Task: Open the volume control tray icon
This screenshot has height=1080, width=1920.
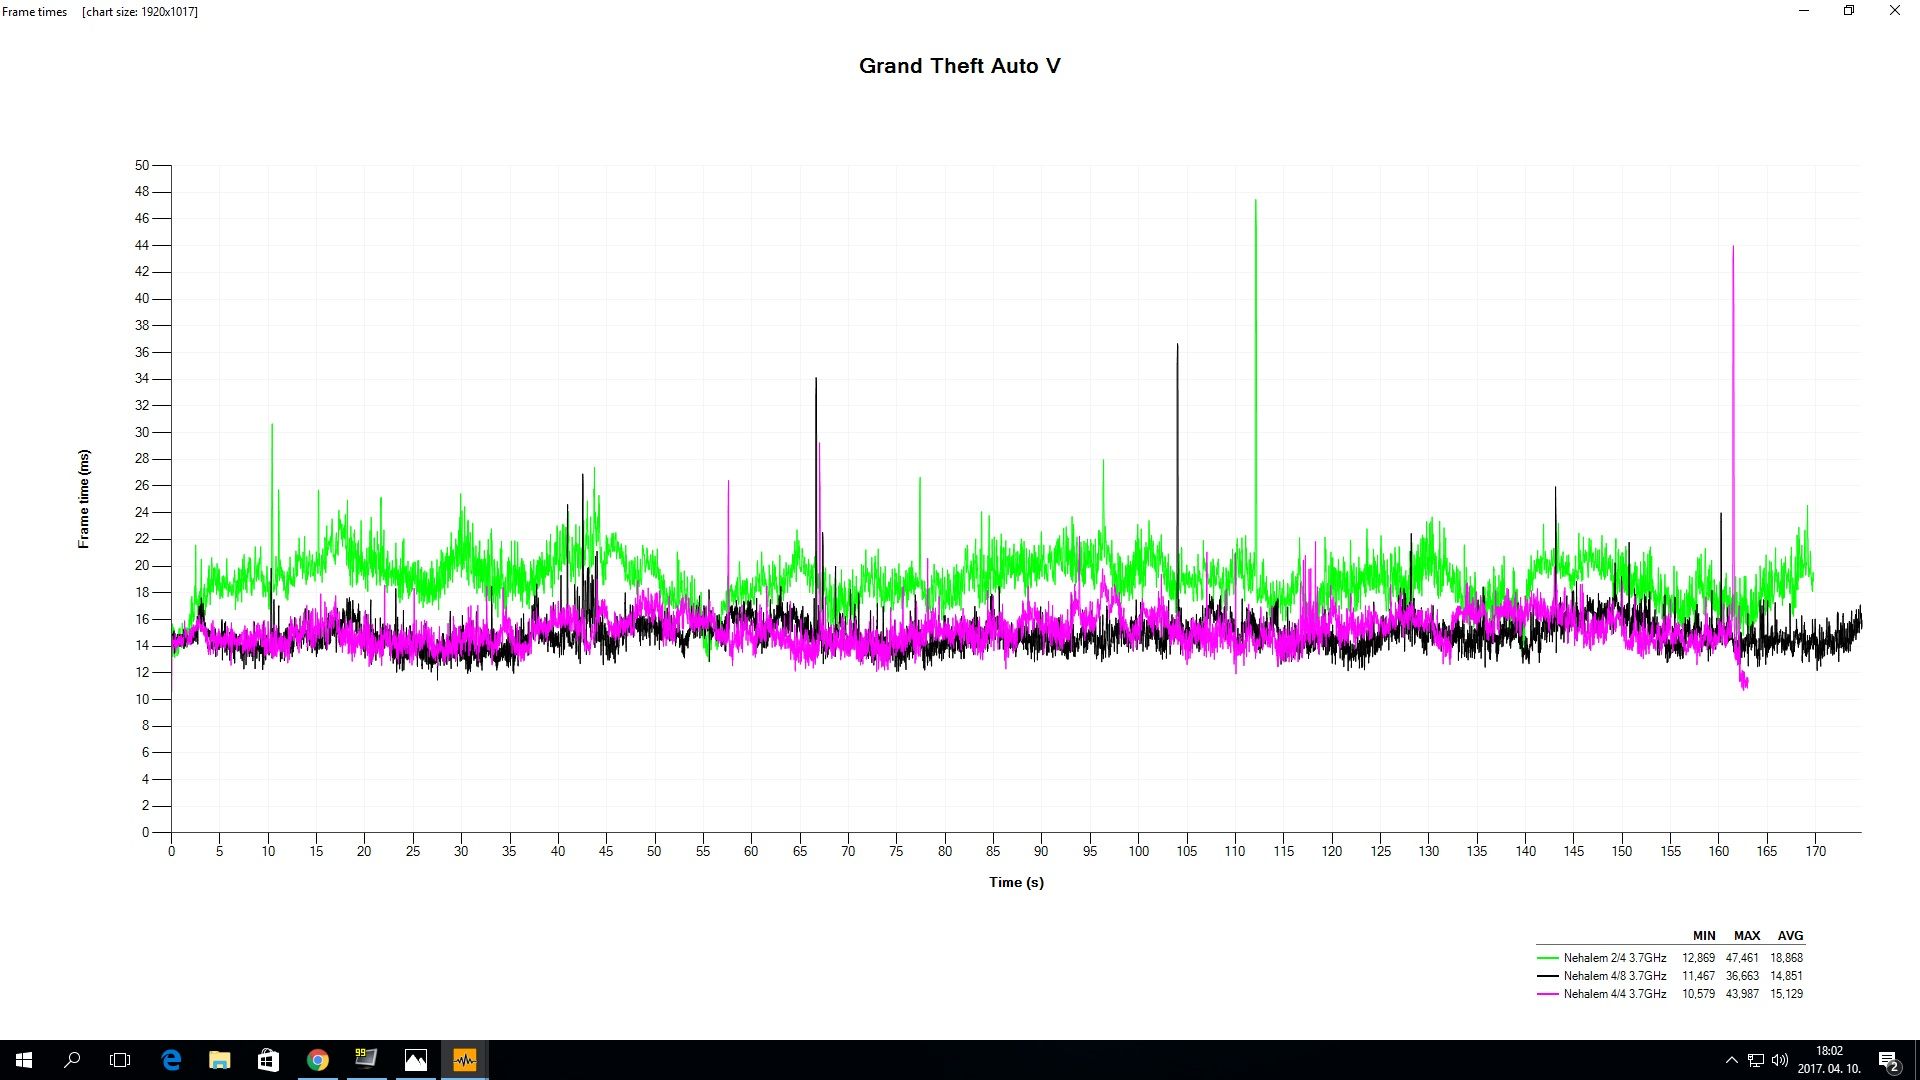Action: tap(1779, 1060)
